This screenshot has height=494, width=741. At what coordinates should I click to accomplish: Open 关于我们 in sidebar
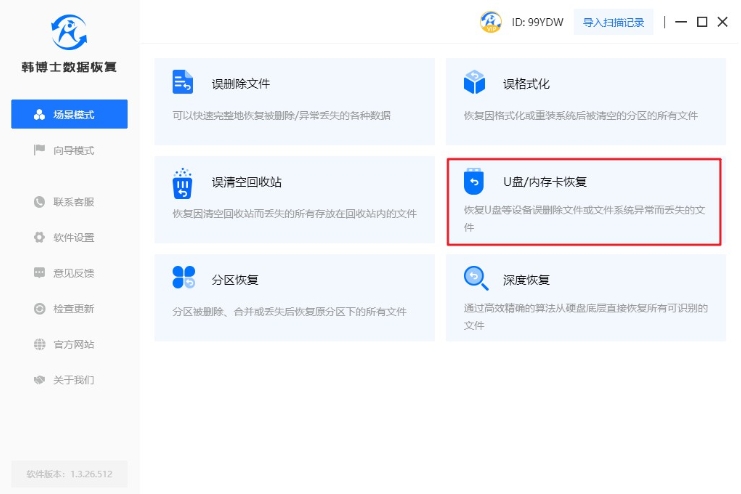coord(69,380)
